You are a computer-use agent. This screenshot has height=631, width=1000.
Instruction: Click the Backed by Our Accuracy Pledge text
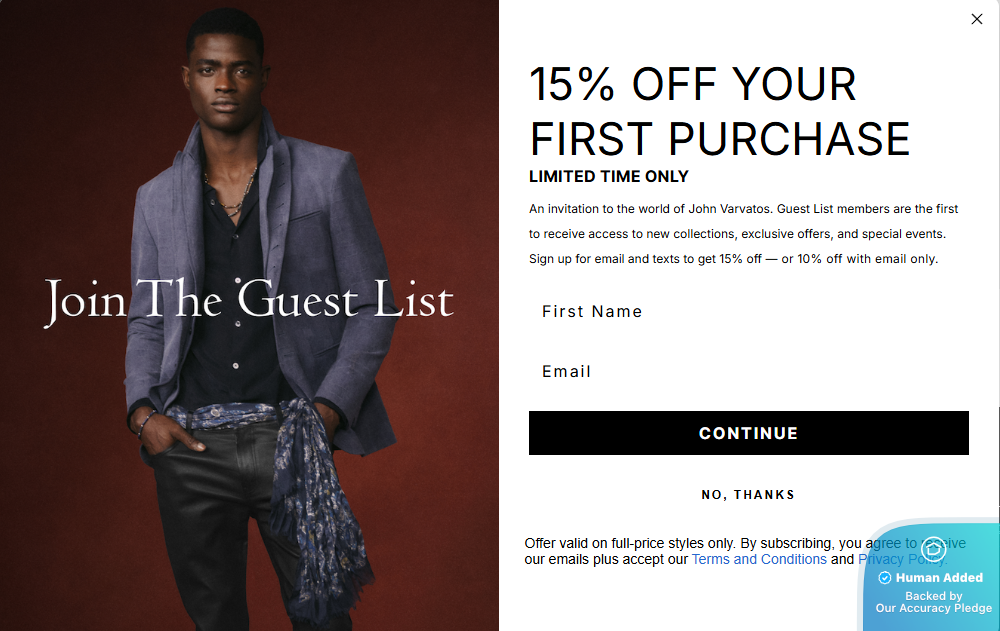click(934, 602)
